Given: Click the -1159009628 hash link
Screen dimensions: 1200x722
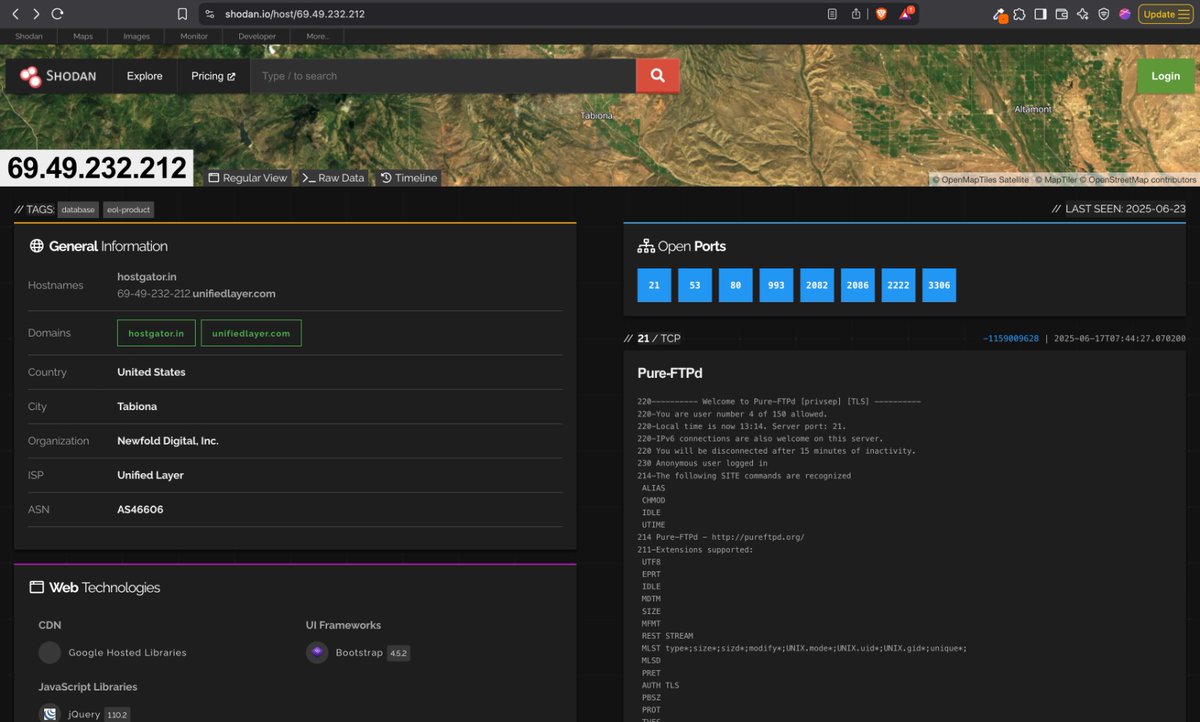Looking at the screenshot, I should [x=1010, y=339].
